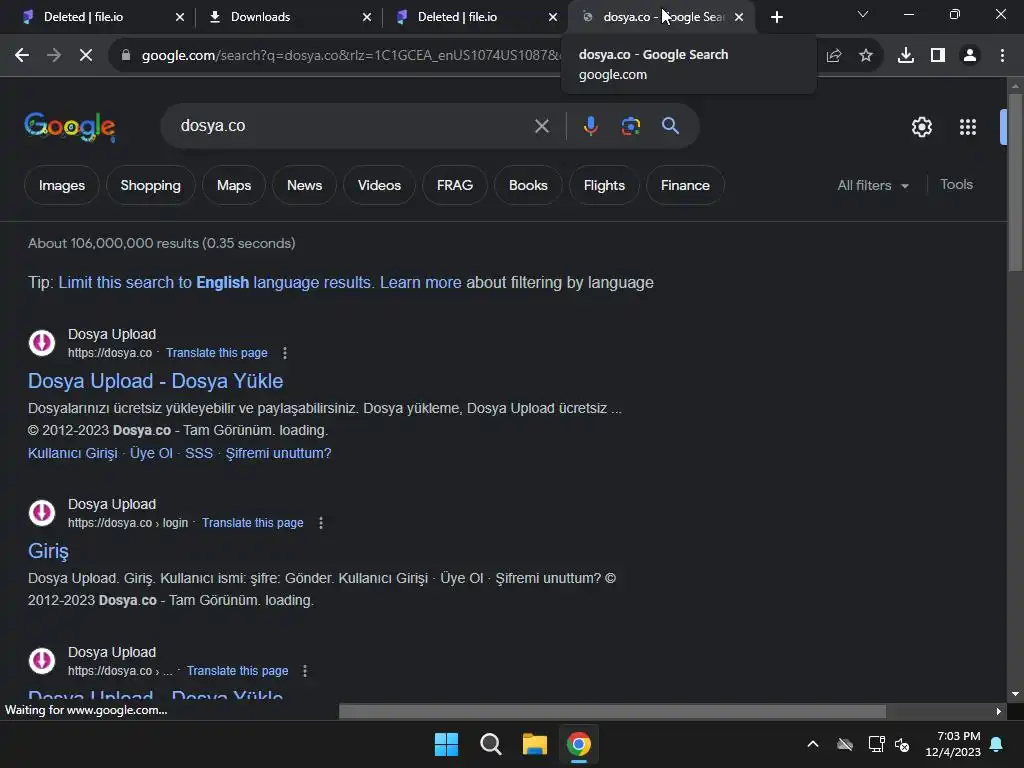The width and height of the screenshot is (1024, 768).
Task: Select the Shopping filter chip
Action: (x=151, y=185)
